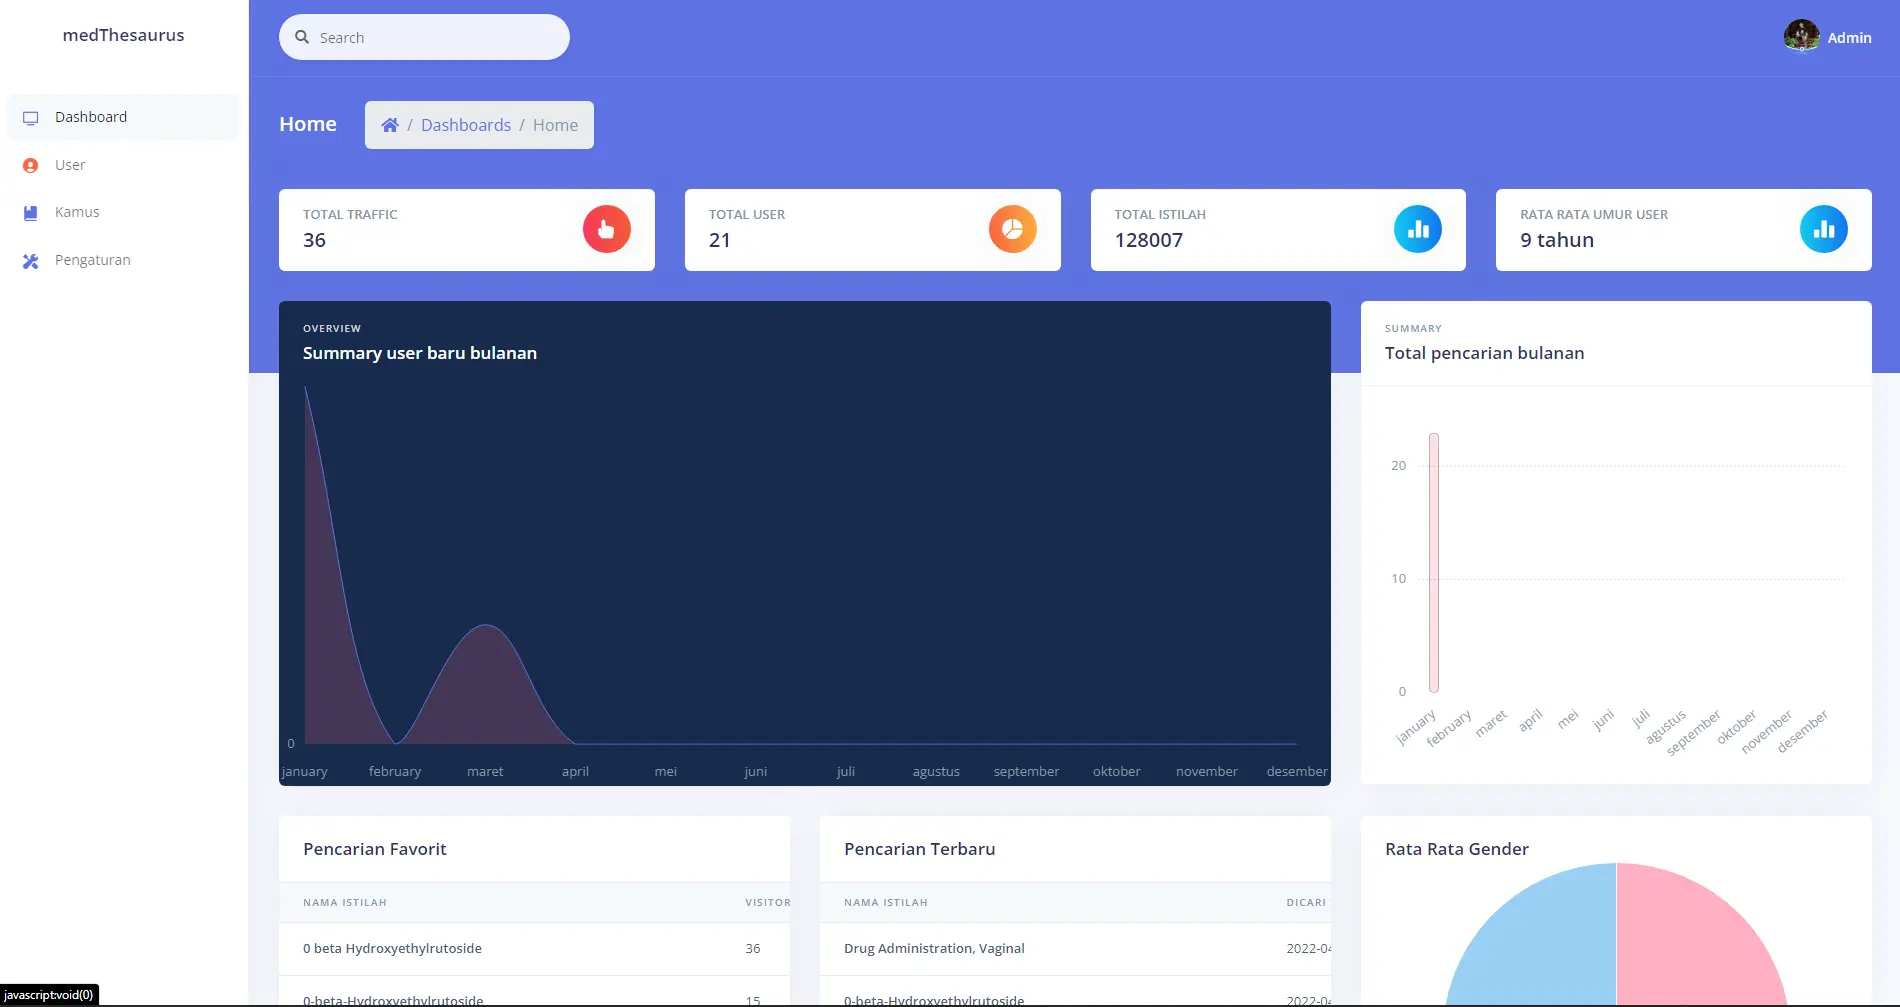The width and height of the screenshot is (1900, 1007).
Task: Open the Admin account dropdown
Action: (x=1849, y=38)
